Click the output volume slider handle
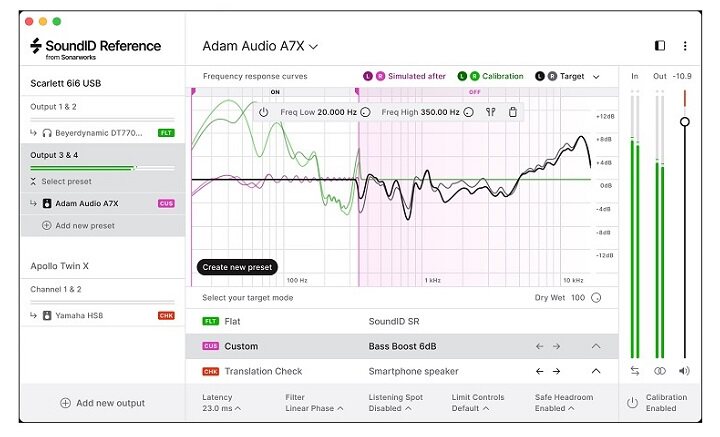The image size is (720, 437). point(684,122)
